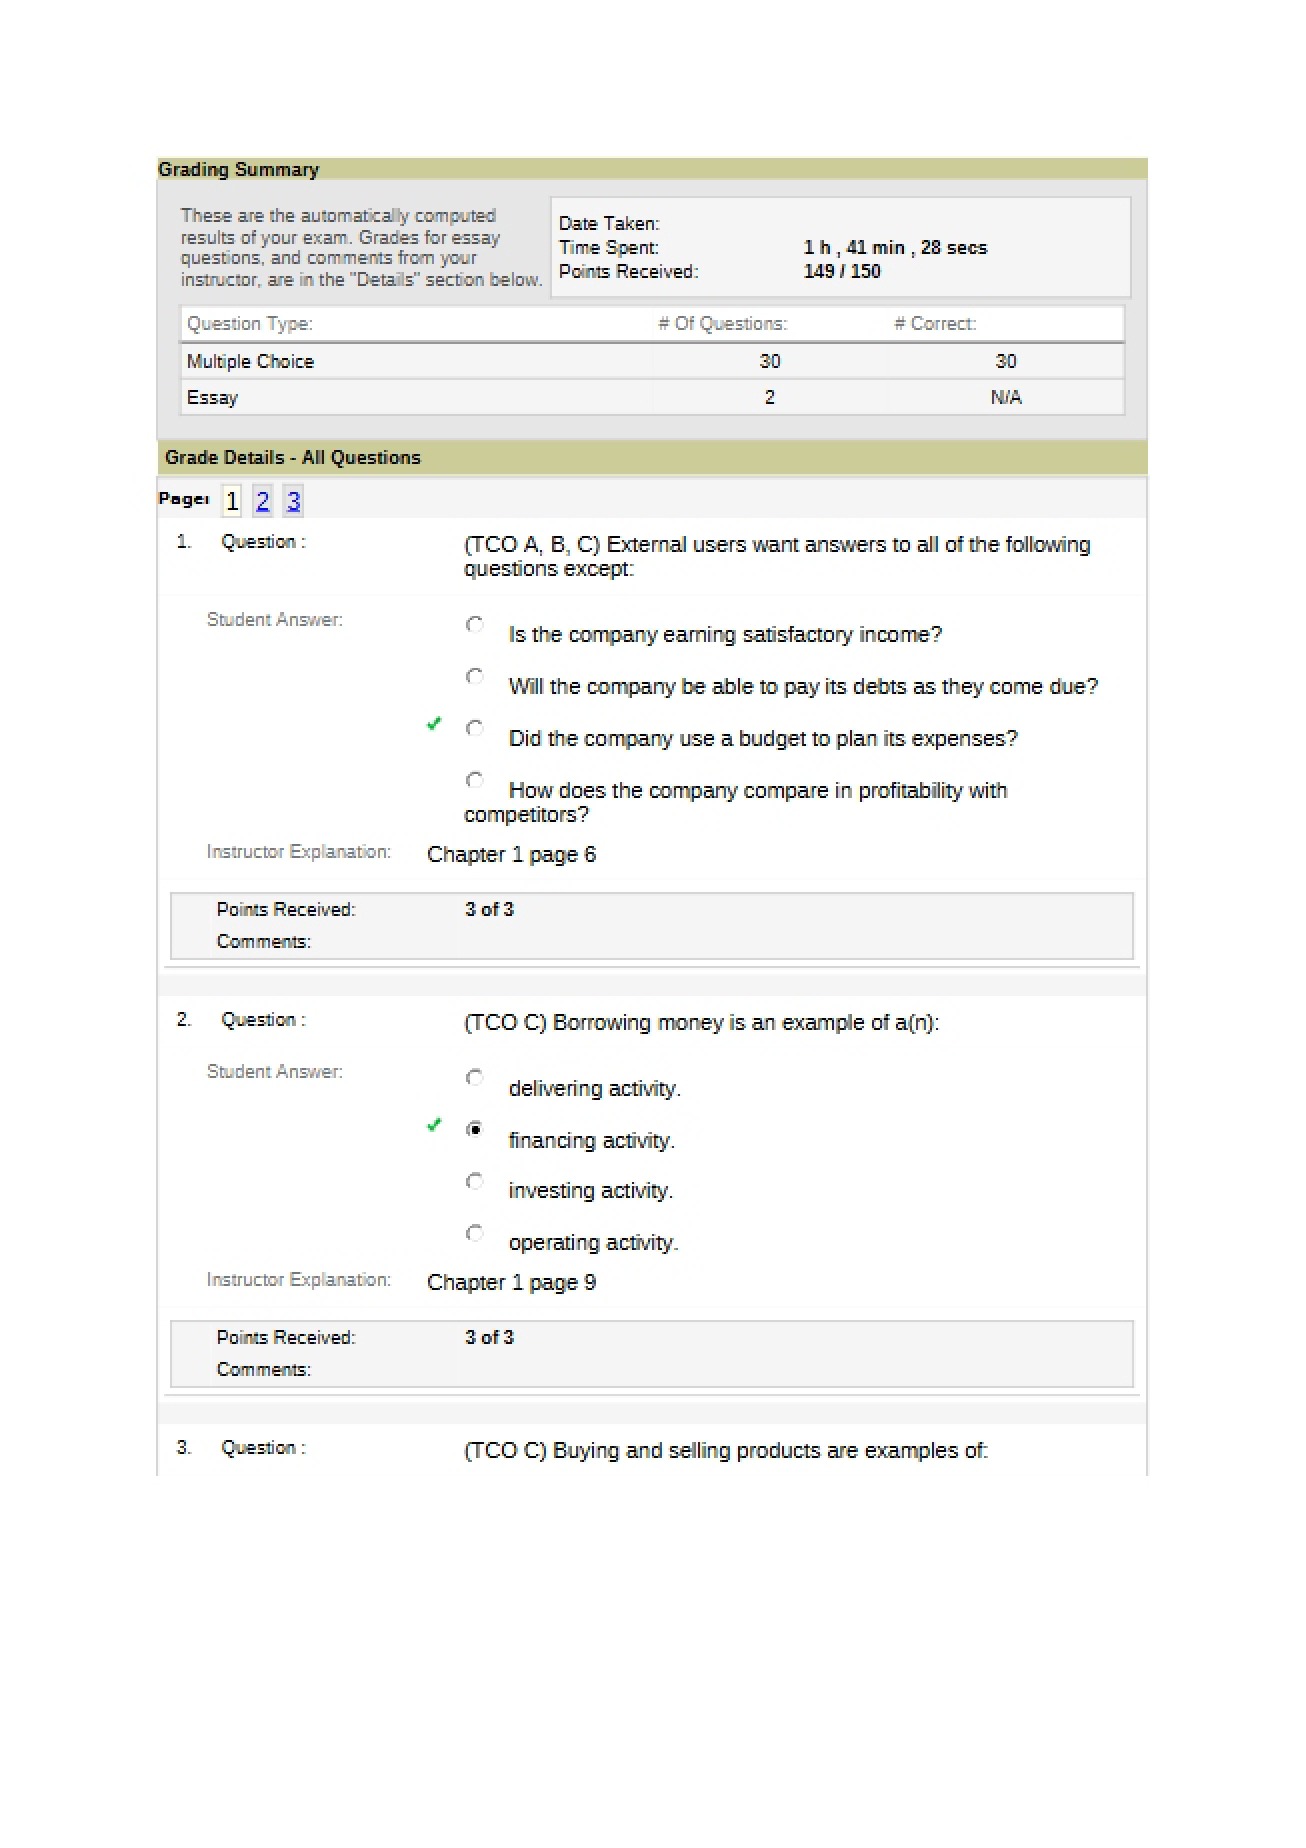1306x1848 pixels.
Task: Click 'Chapter 1 page 6' instructor explanation
Action: 511,855
